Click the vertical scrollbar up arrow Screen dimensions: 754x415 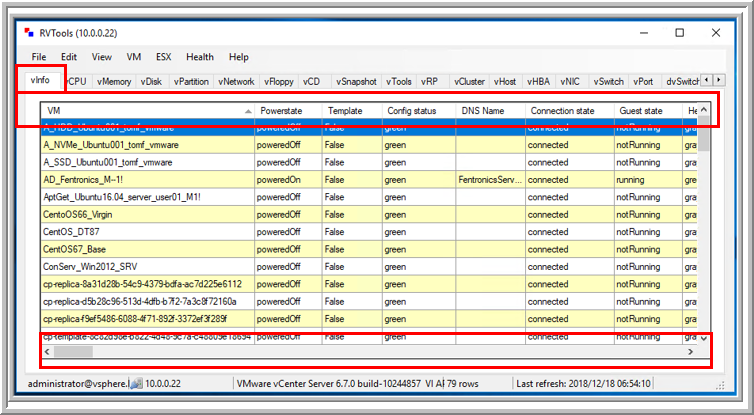pyautogui.click(x=703, y=110)
